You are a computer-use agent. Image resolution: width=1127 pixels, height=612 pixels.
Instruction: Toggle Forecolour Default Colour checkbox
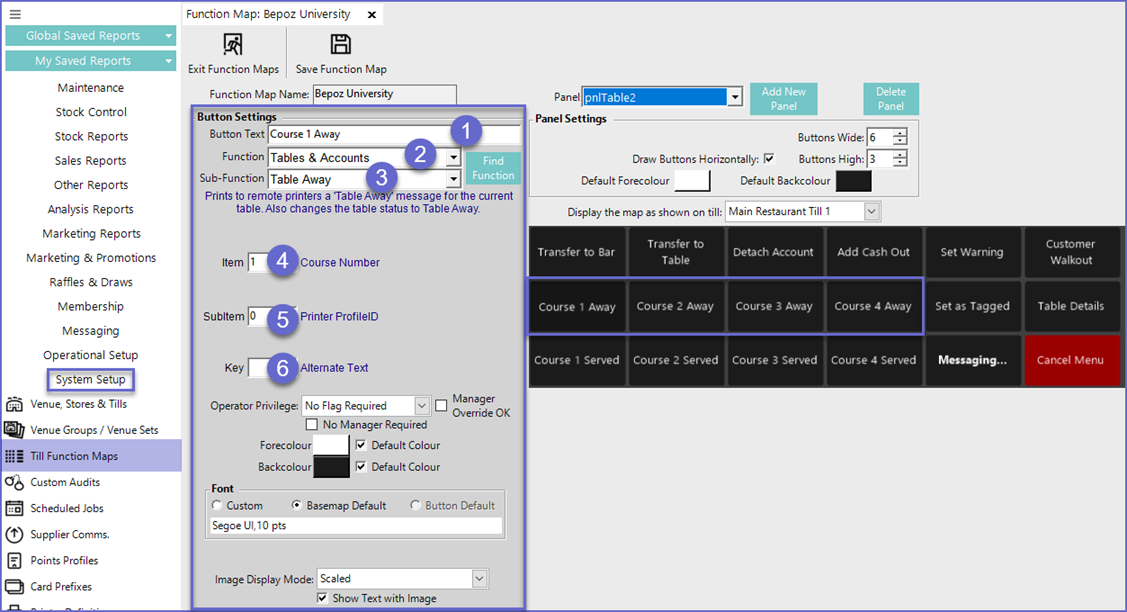coord(361,445)
